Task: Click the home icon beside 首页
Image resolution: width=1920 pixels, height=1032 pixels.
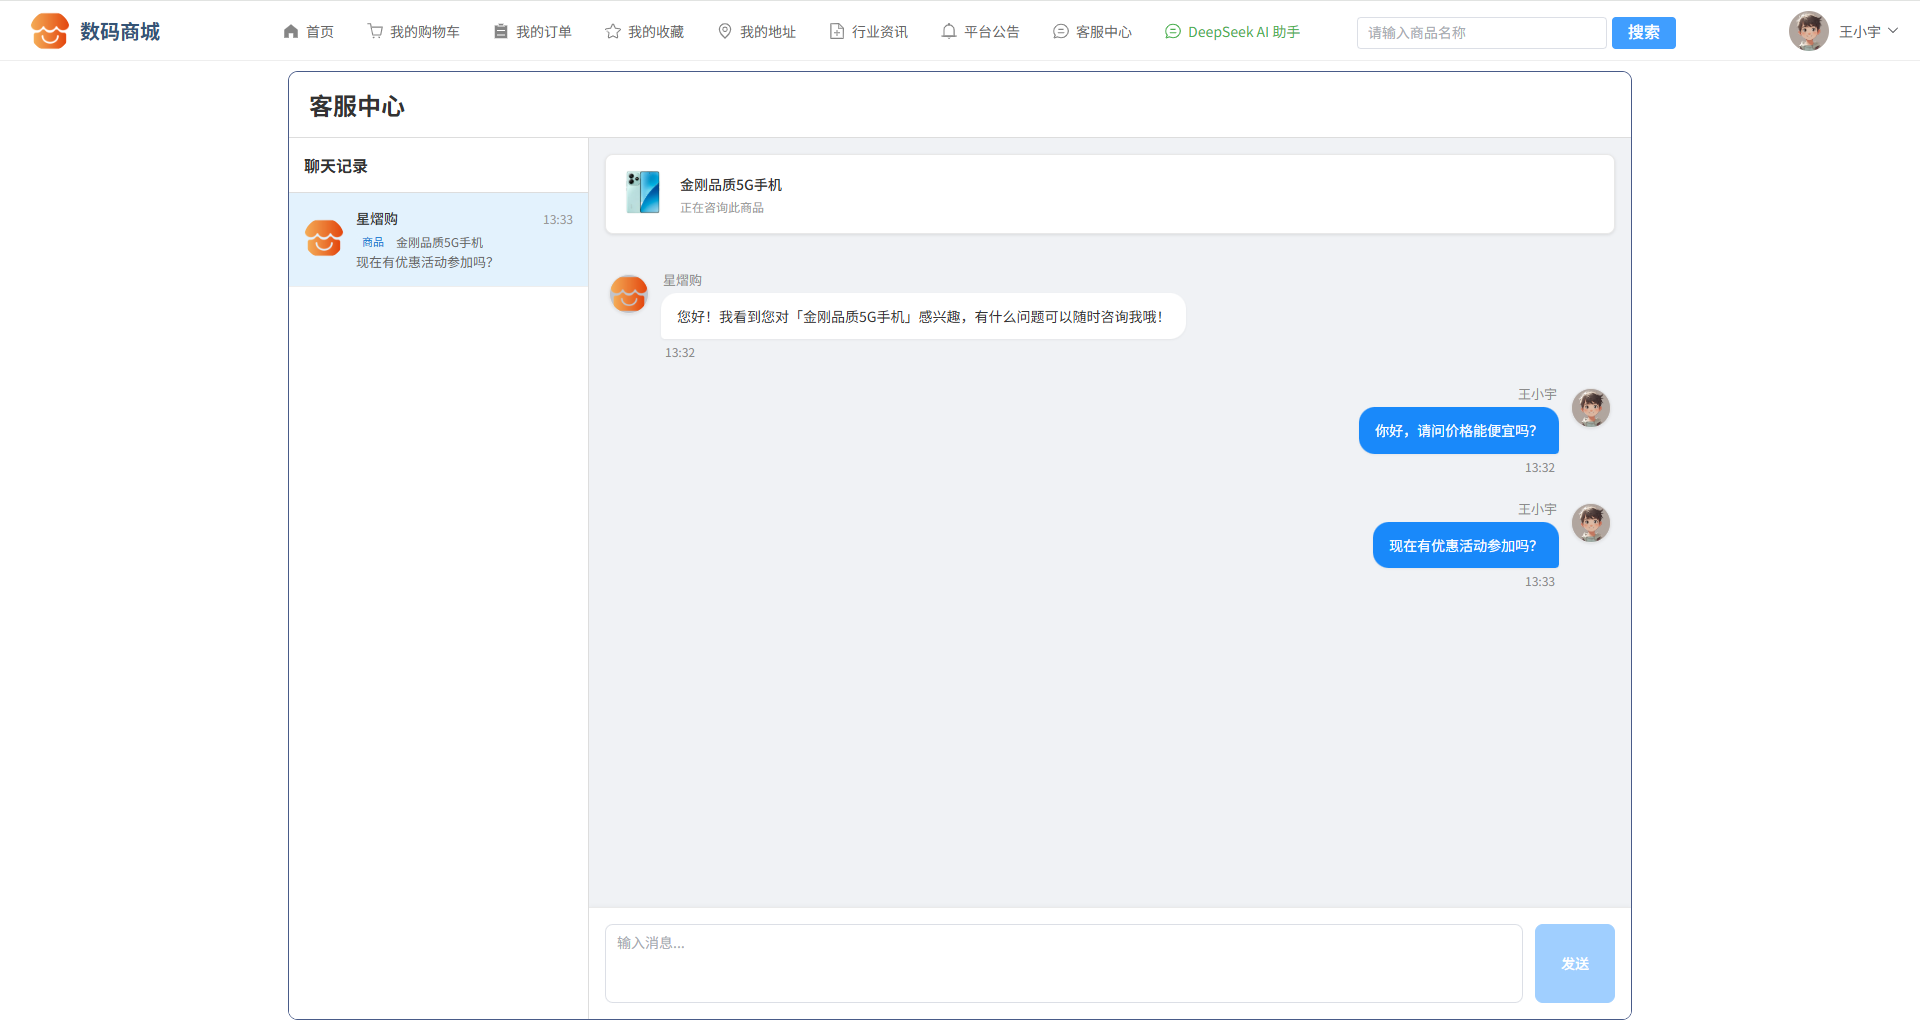Action: pyautogui.click(x=291, y=32)
